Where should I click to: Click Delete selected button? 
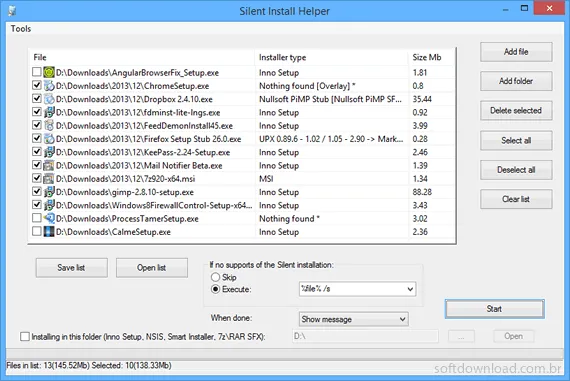(516, 111)
